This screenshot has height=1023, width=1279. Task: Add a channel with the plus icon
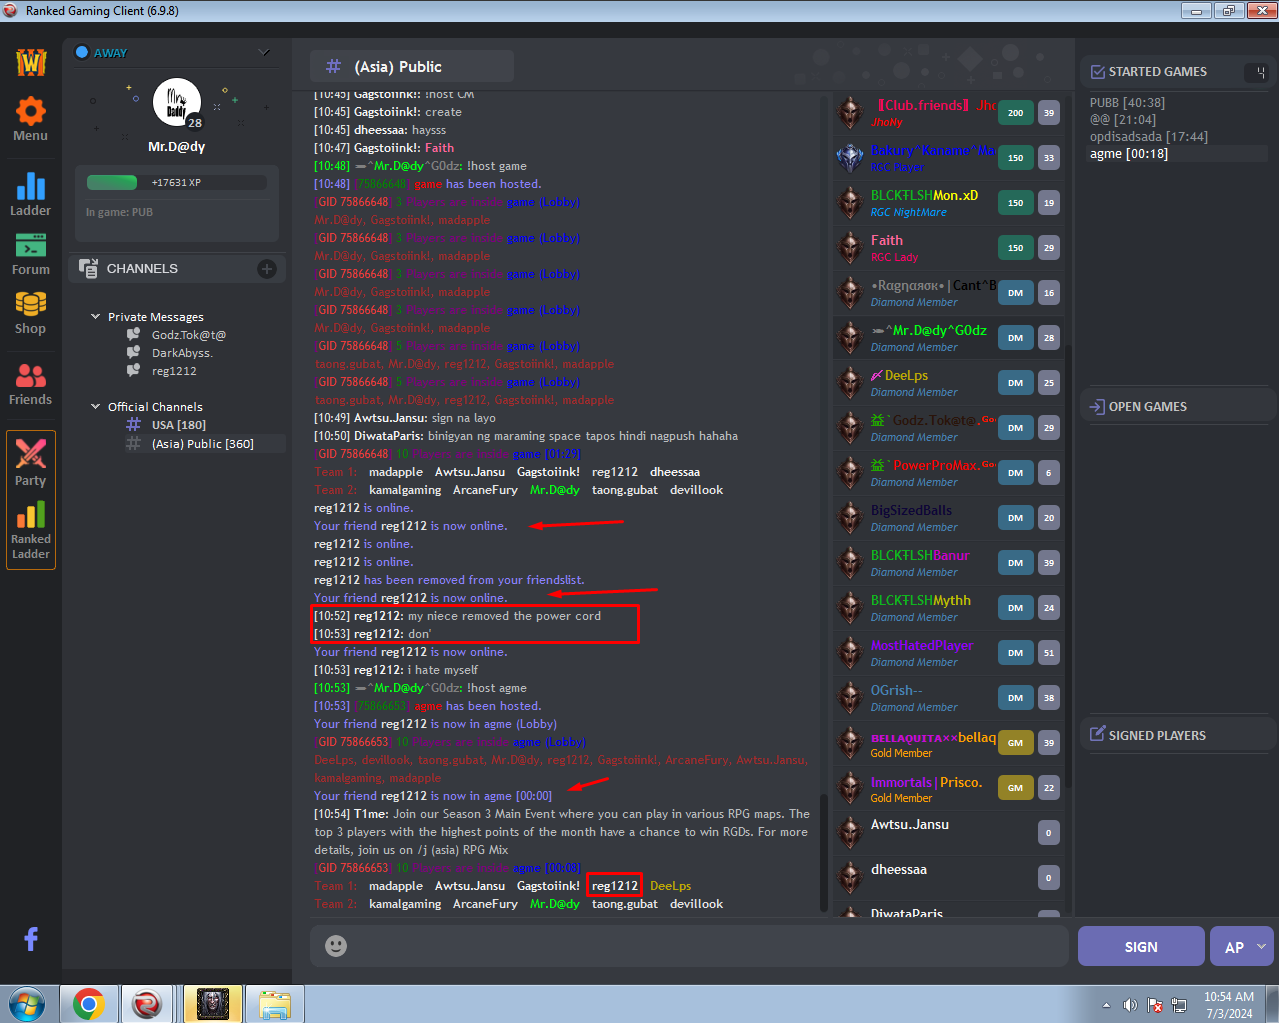(x=267, y=269)
